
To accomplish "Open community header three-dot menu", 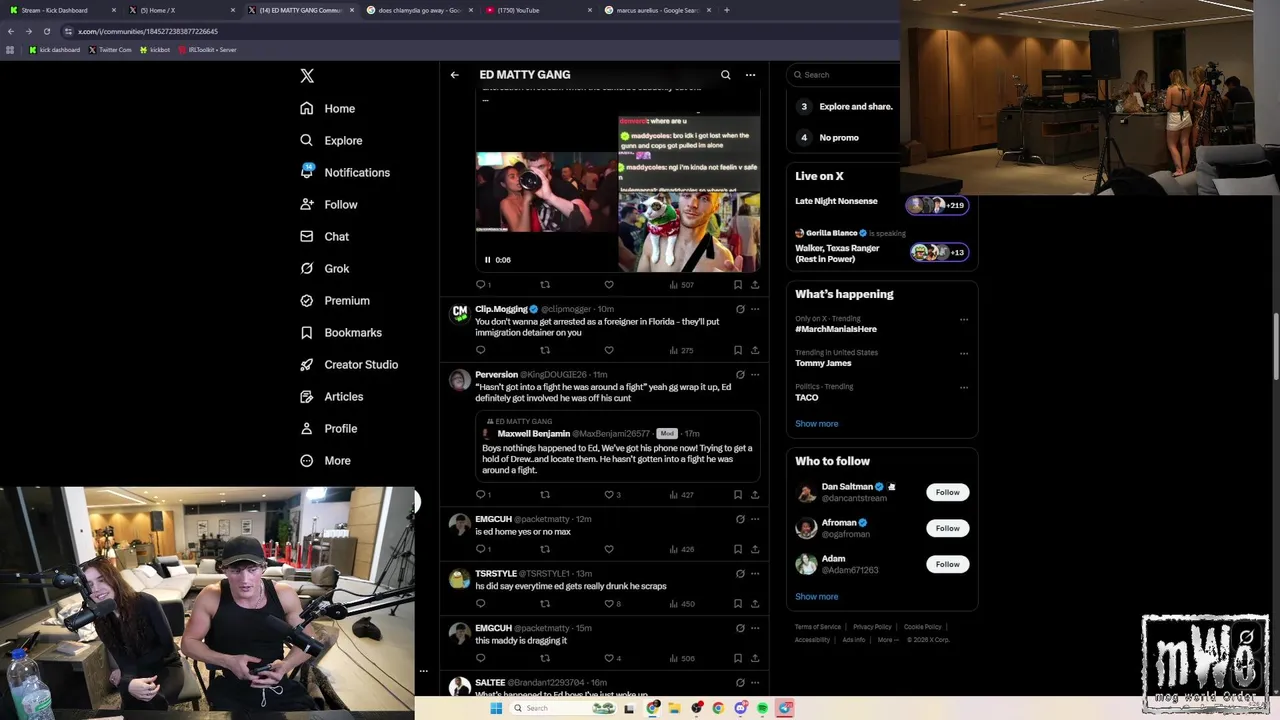I will point(750,75).
